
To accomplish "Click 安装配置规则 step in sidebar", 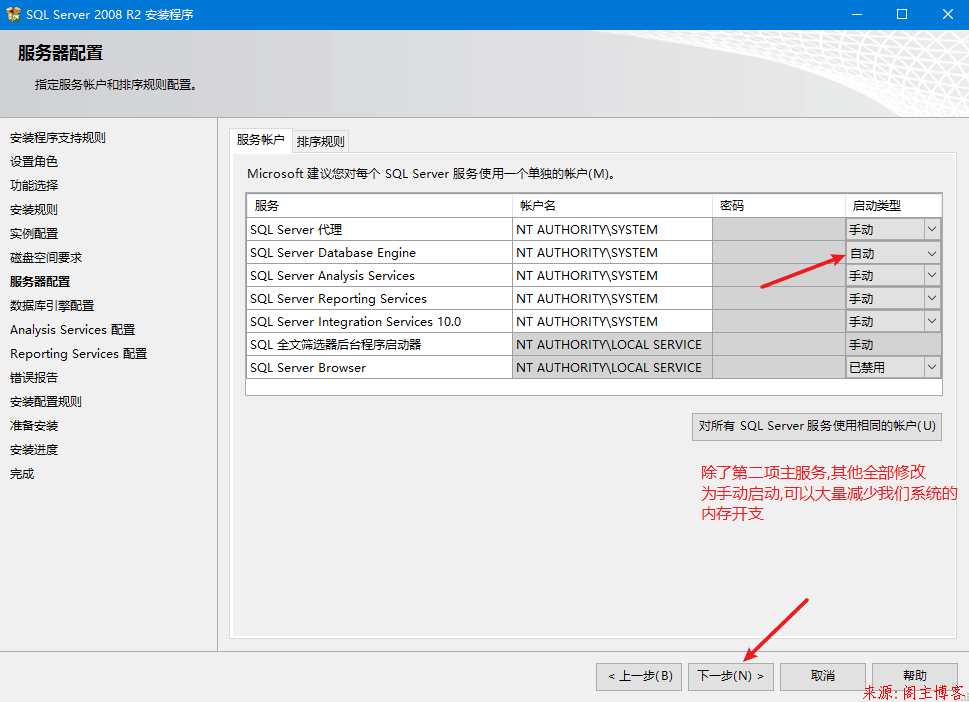I will (46, 402).
